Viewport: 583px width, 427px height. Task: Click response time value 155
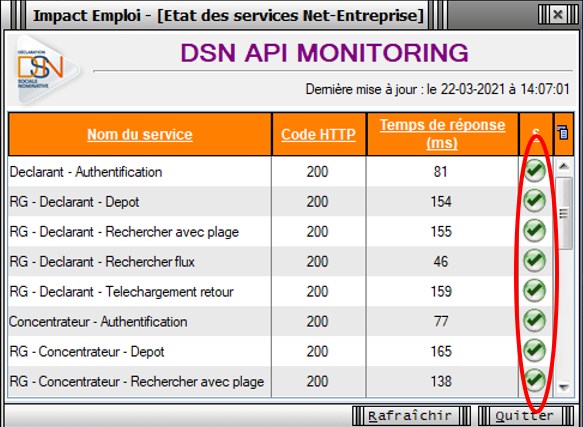coord(441,231)
